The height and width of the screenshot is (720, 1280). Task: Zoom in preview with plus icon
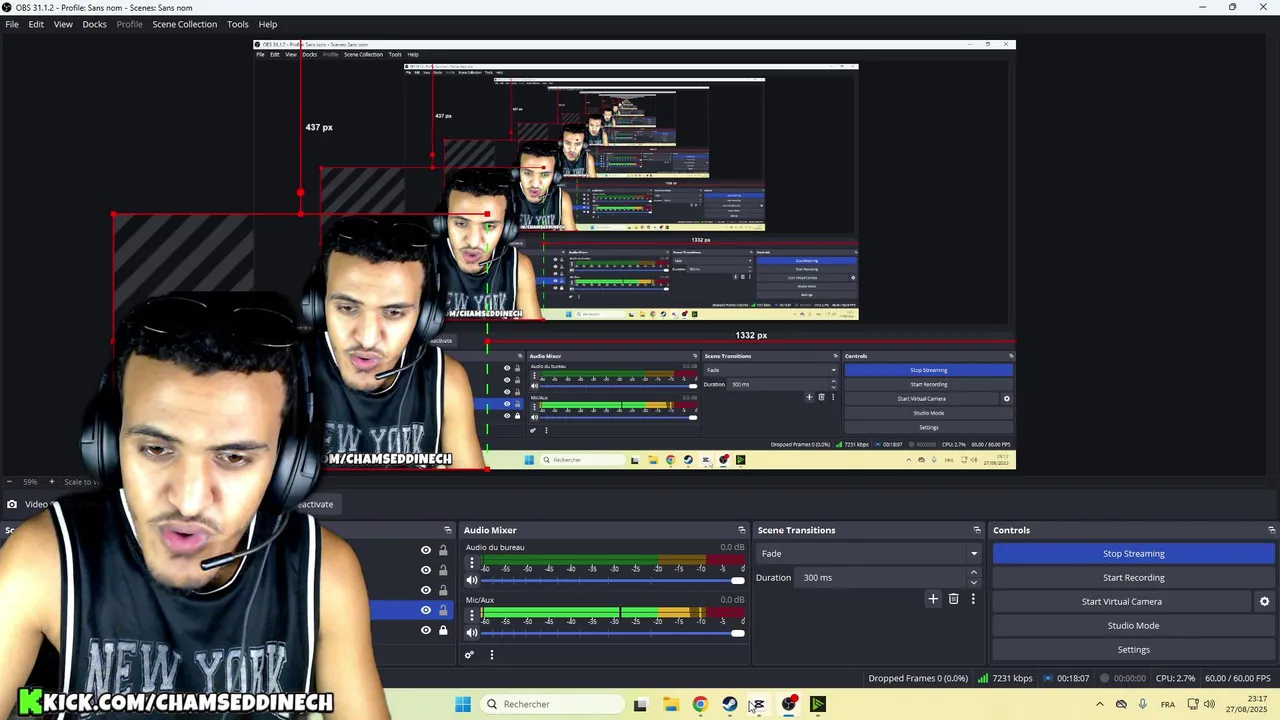(52, 482)
